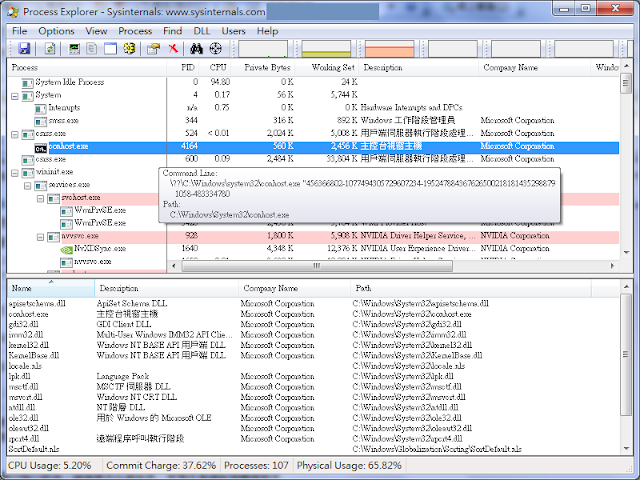
Task: Open the Process menu
Action: 135,31
